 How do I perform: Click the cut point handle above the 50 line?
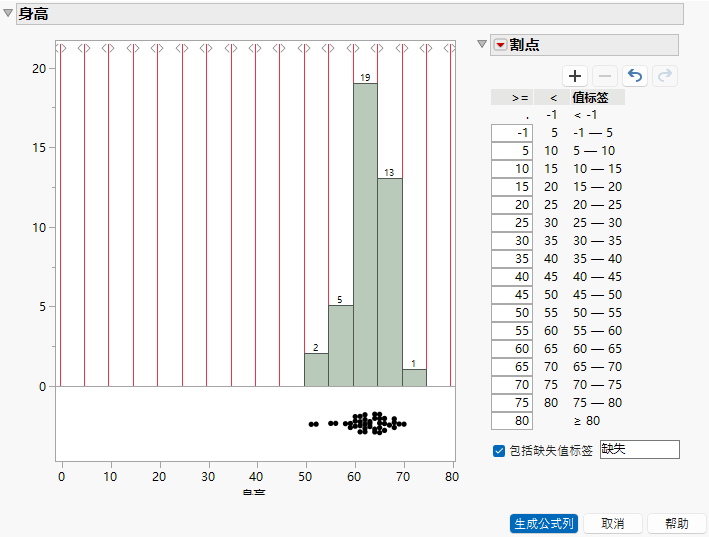click(304, 48)
